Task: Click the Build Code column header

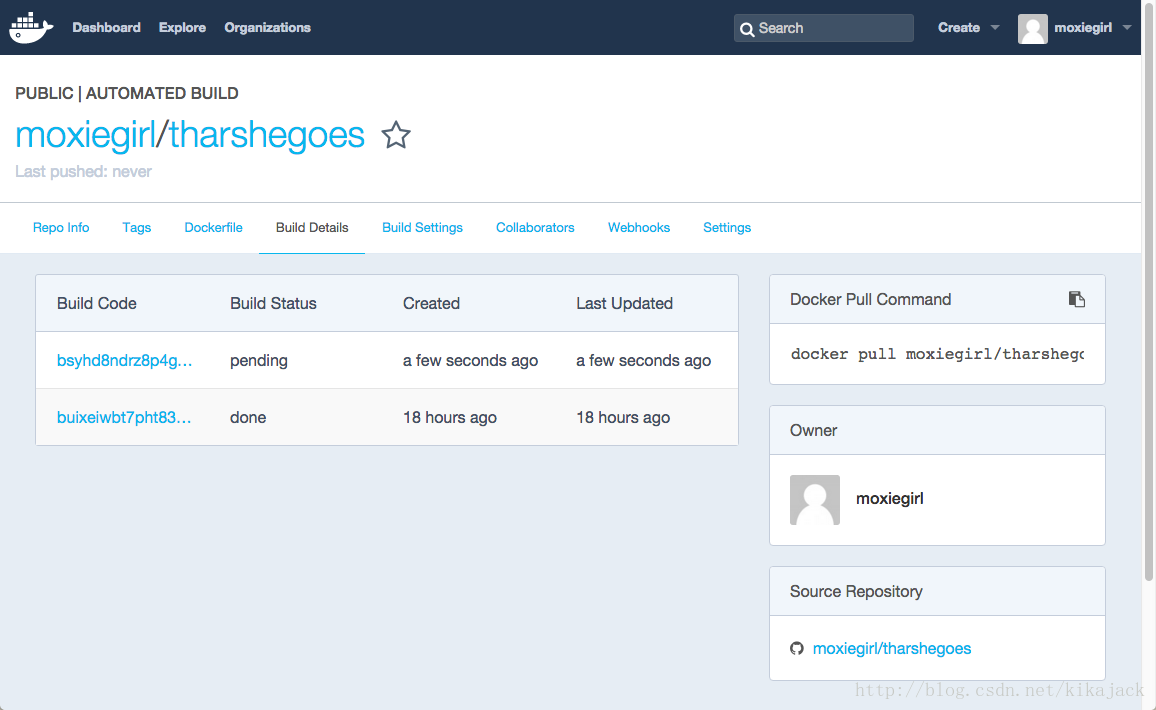Action: point(97,304)
